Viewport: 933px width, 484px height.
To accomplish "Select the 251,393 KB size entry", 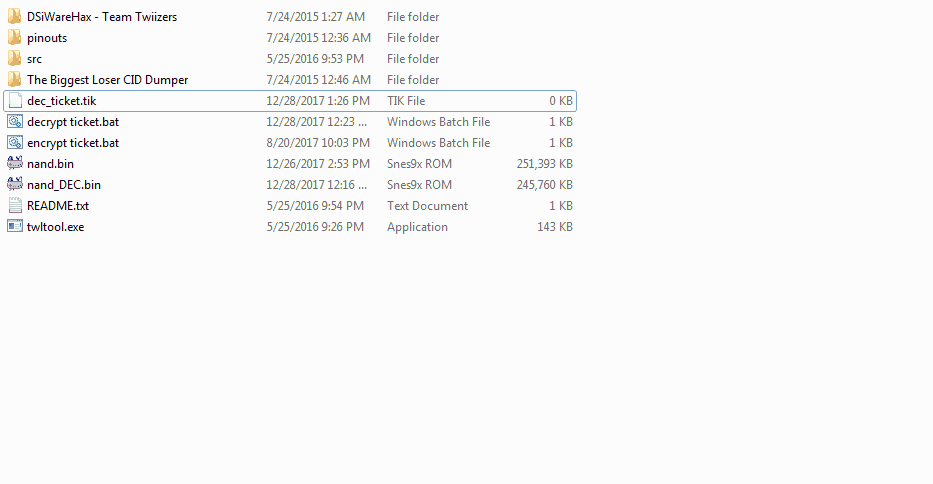I will coord(544,164).
